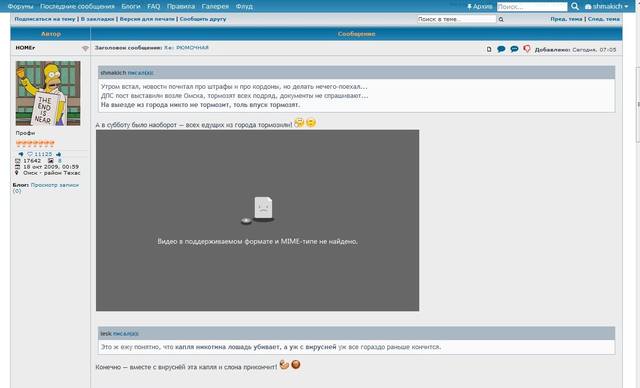The image size is (640, 388).
Task: Click the magnifier search icon in top bar
Action: [x=575, y=7]
